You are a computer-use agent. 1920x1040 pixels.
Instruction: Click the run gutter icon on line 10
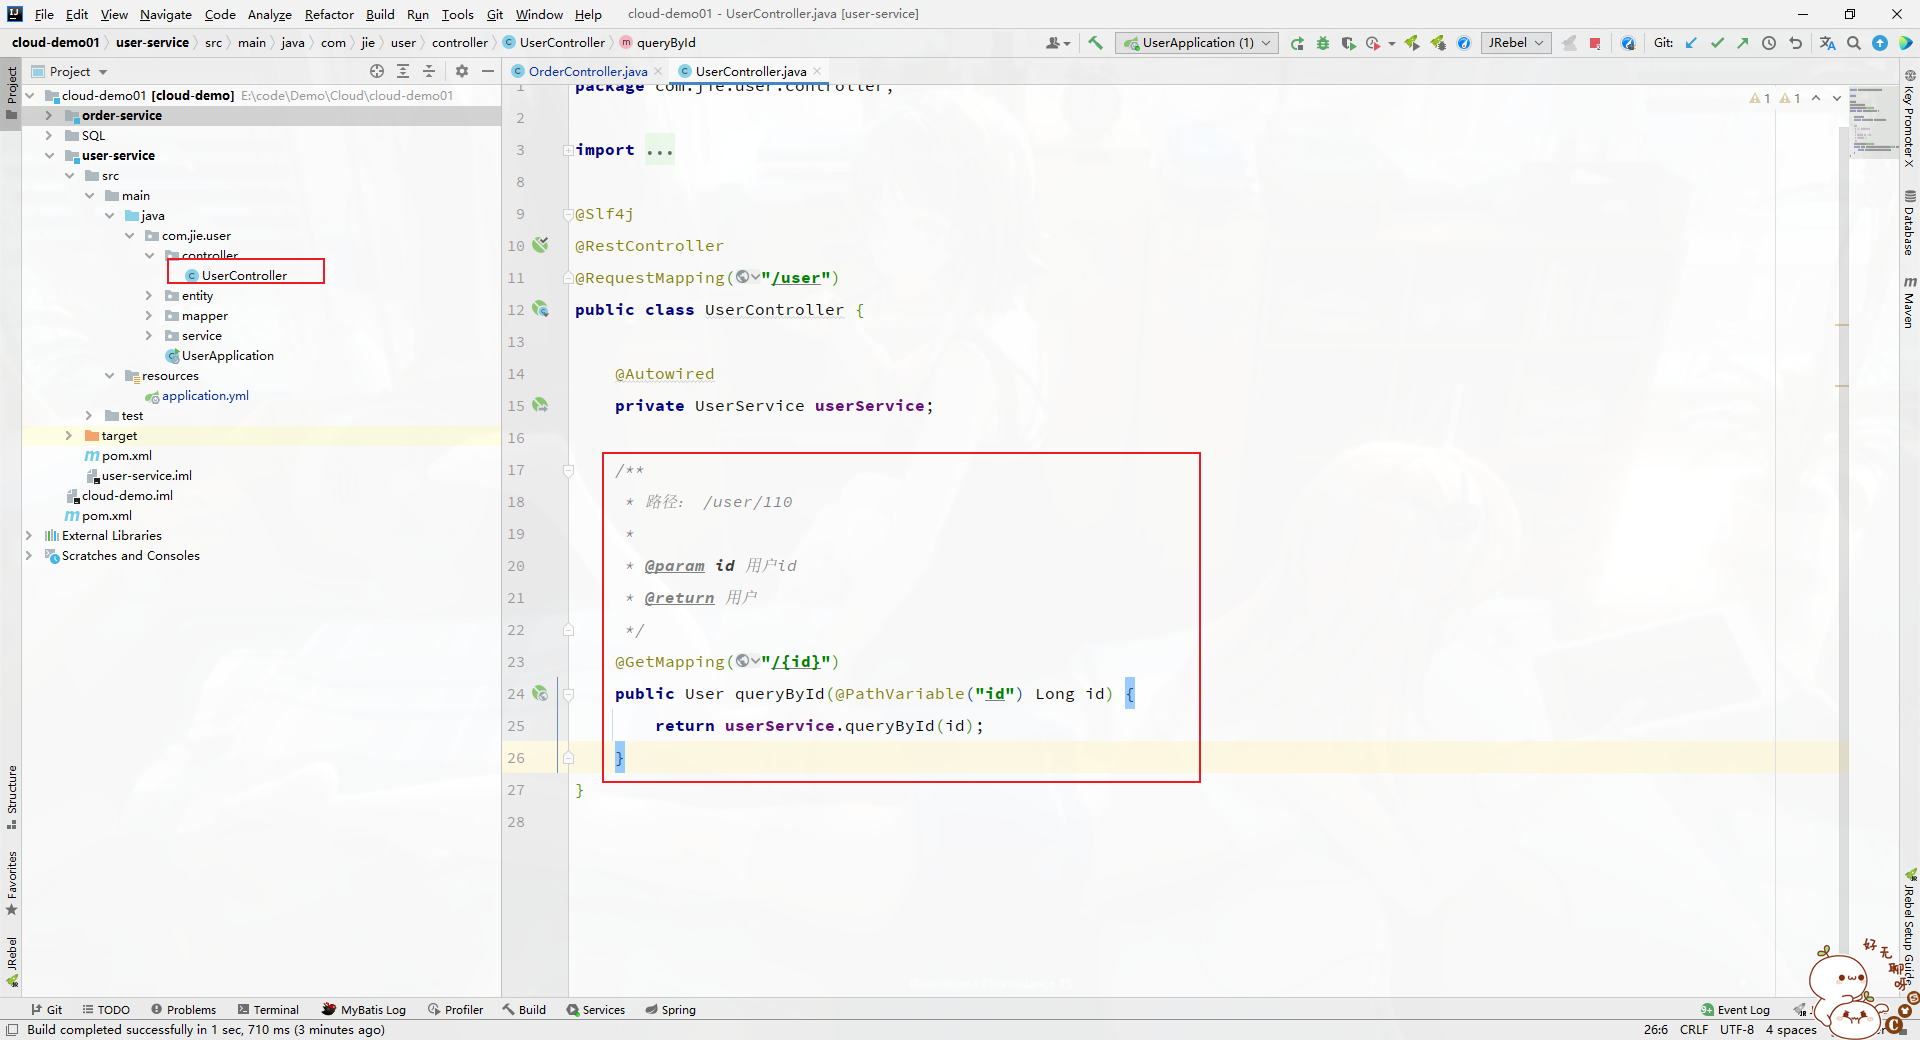point(540,245)
